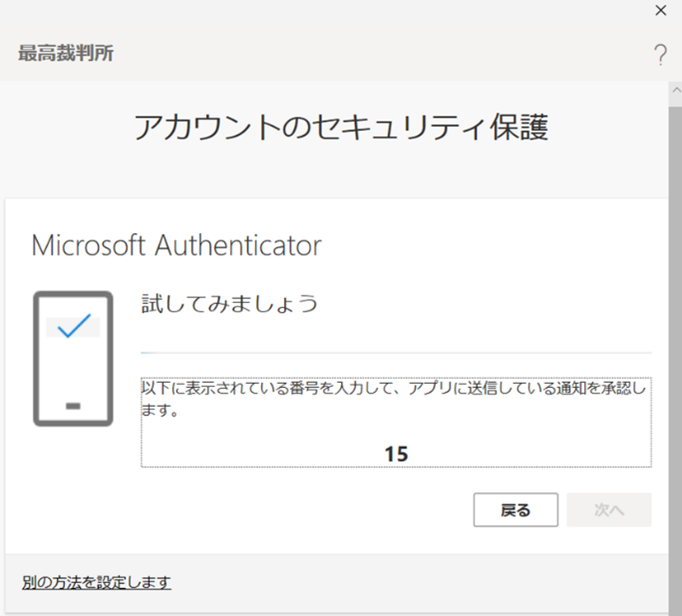Click the phone's home button graphic
Viewport: 682px width, 616px height.
point(73,406)
